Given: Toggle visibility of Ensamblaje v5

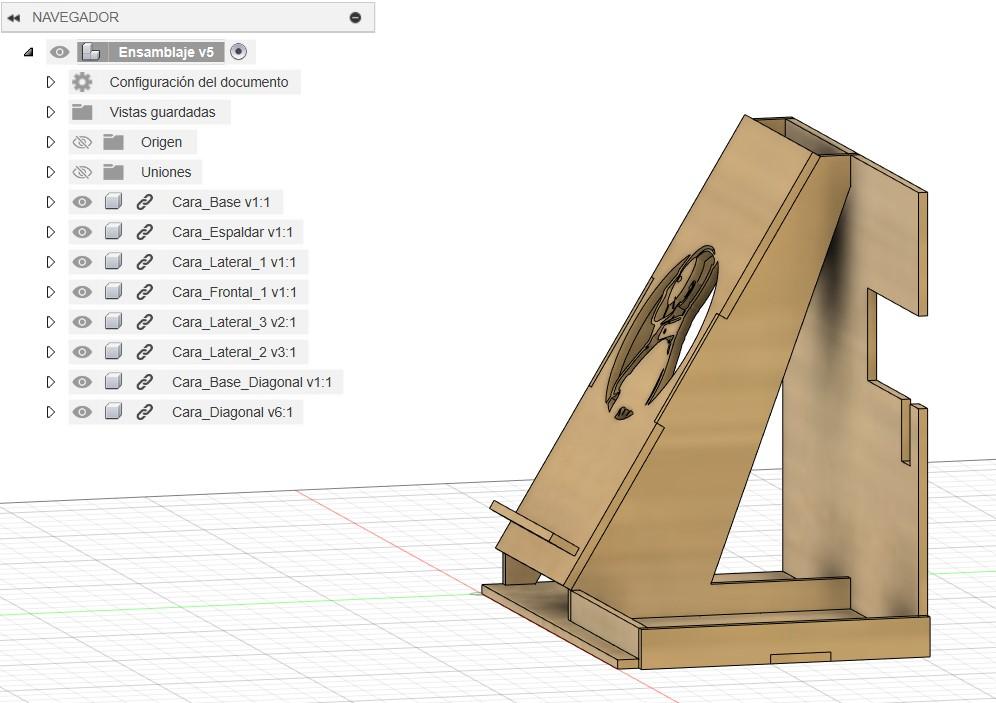Looking at the screenshot, I should tap(60, 52).
